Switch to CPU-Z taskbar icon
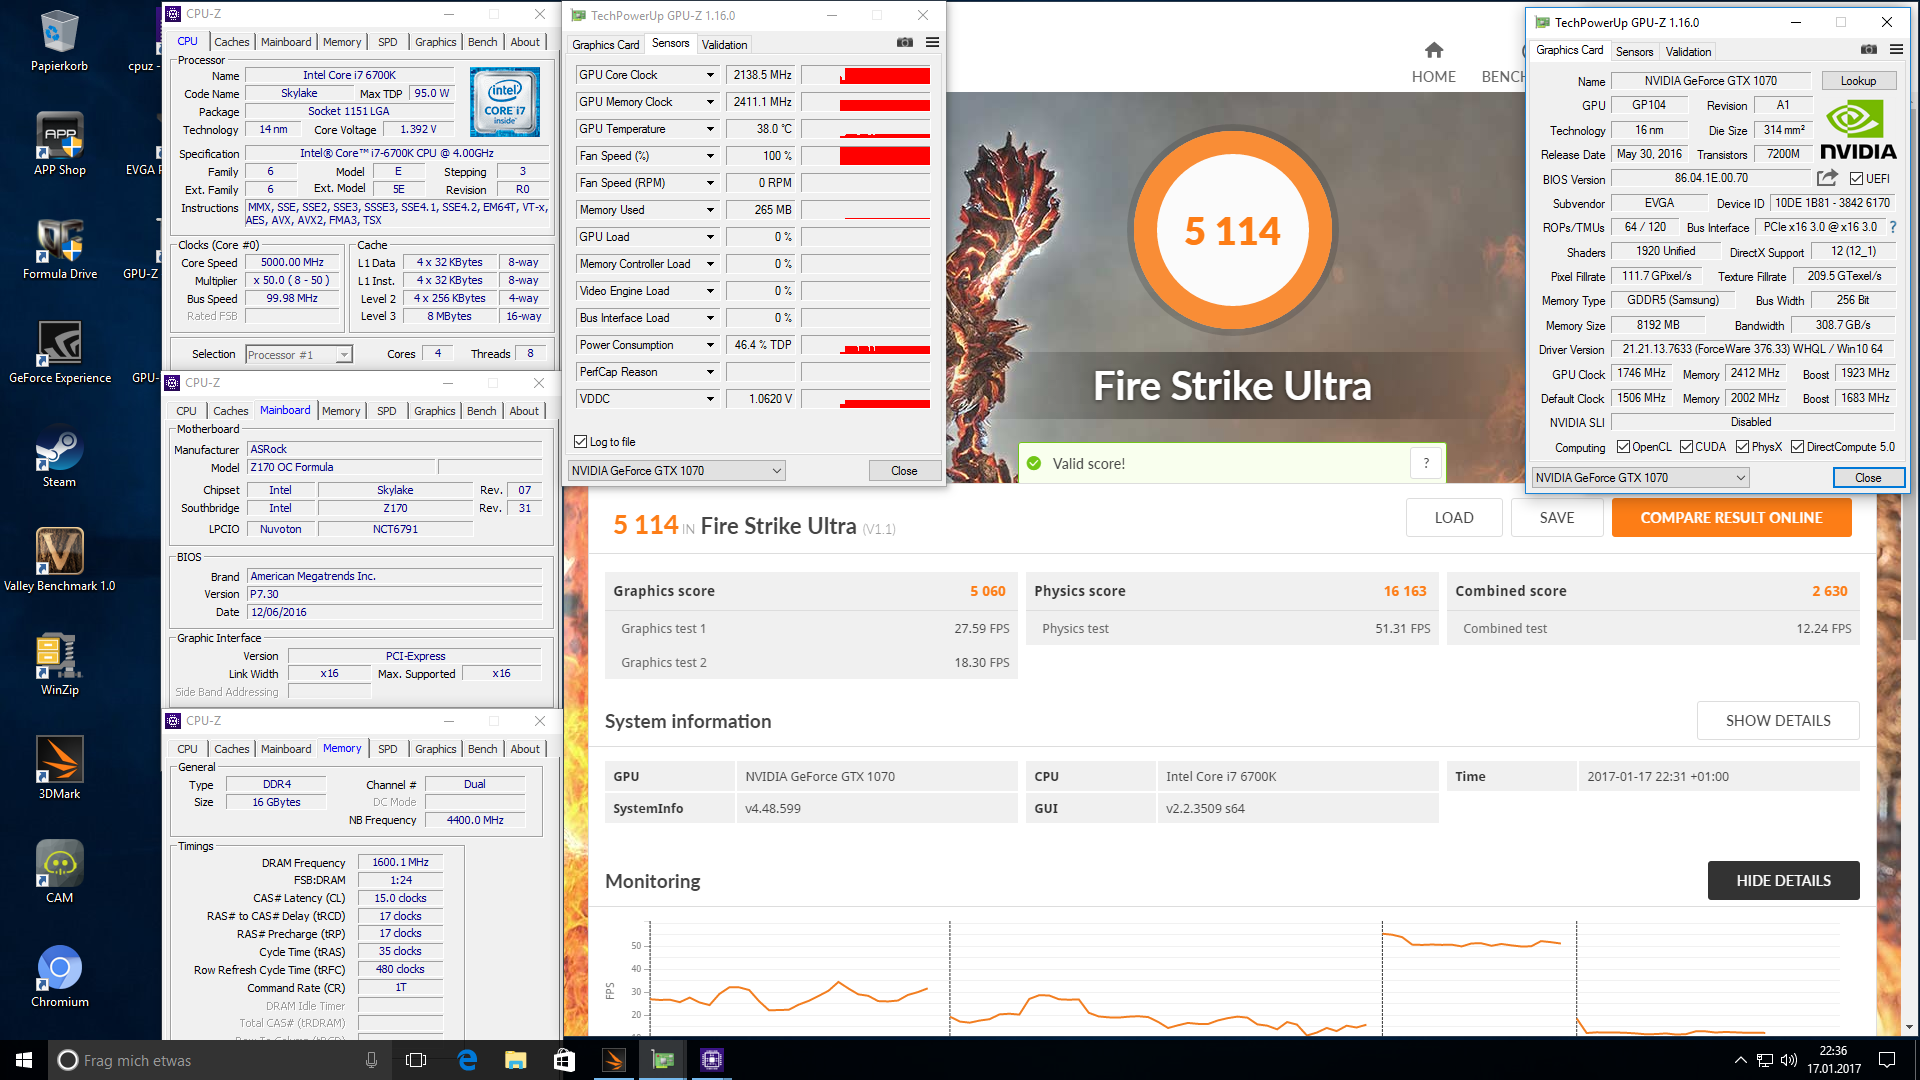Viewport: 1920px width, 1080px height. point(711,1060)
